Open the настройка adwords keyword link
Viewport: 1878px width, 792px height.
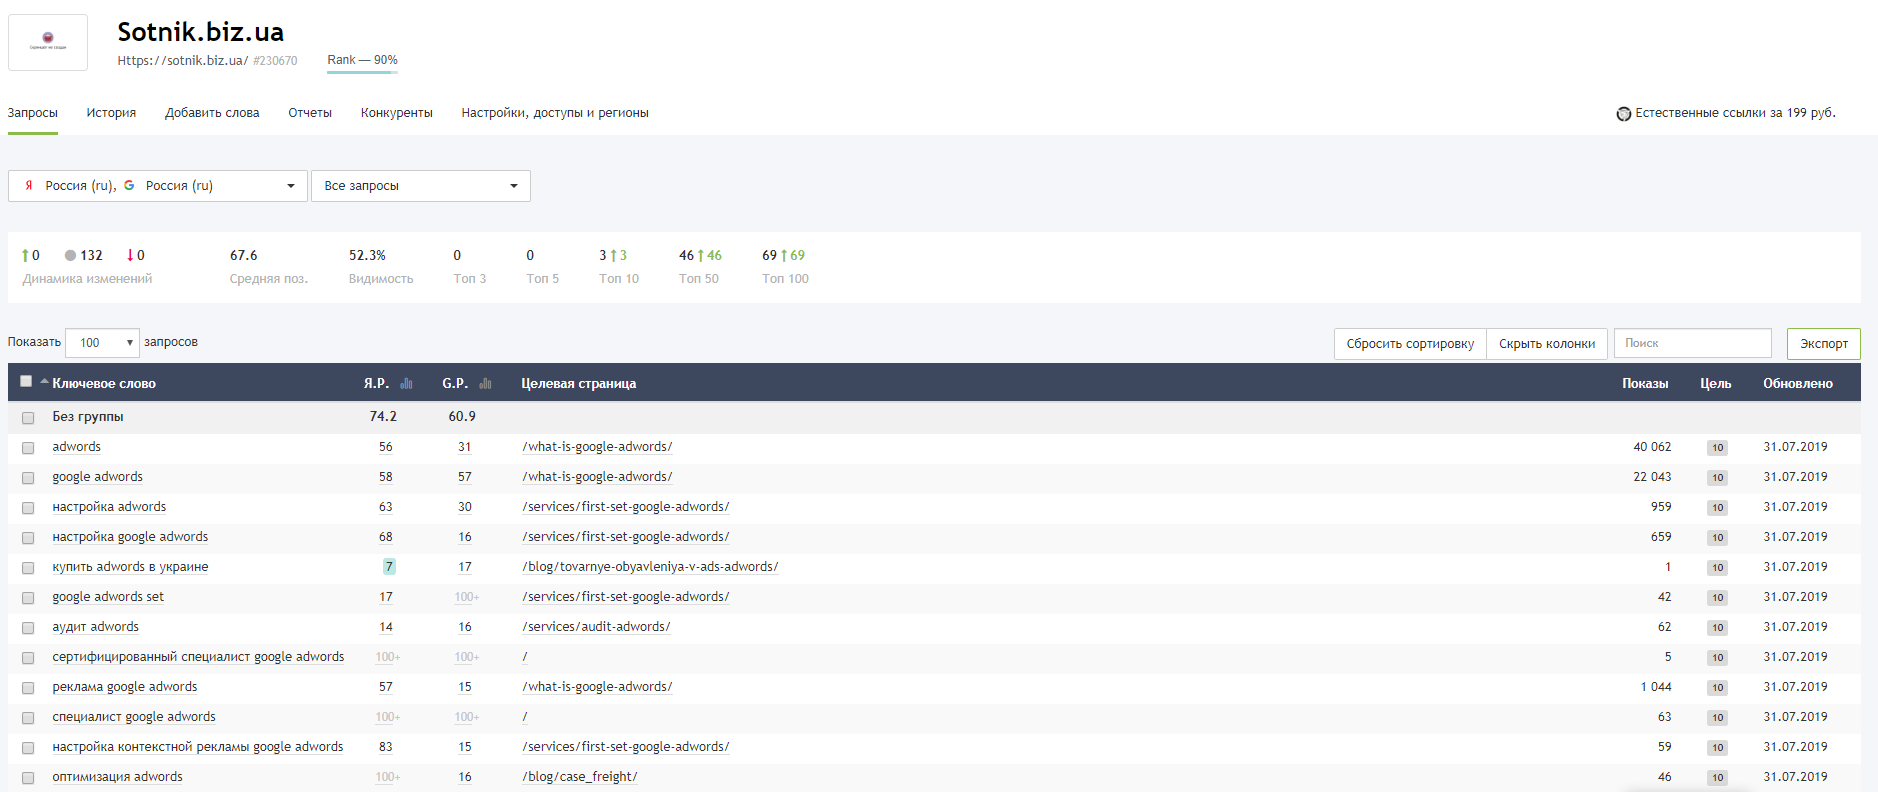(x=109, y=507)
